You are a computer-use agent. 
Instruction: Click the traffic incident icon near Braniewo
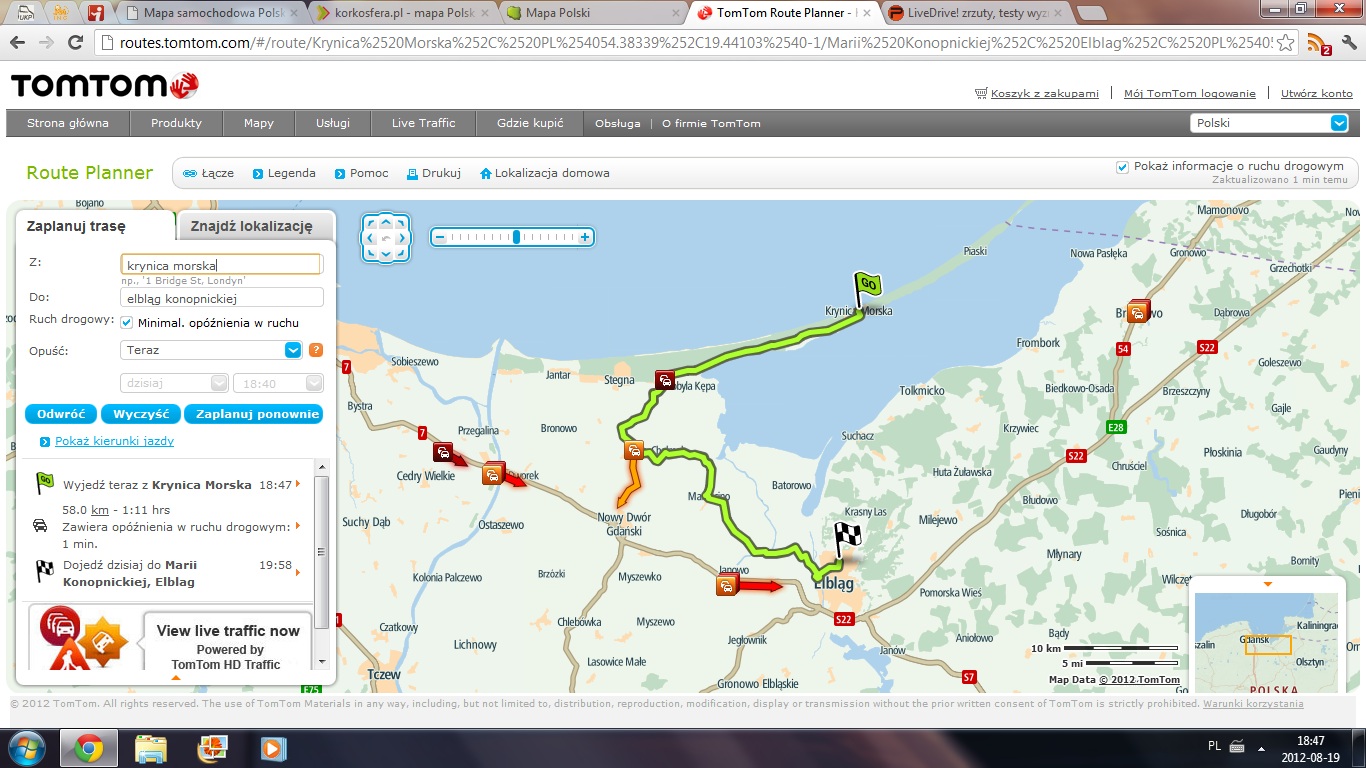(x=1138, y=311)
